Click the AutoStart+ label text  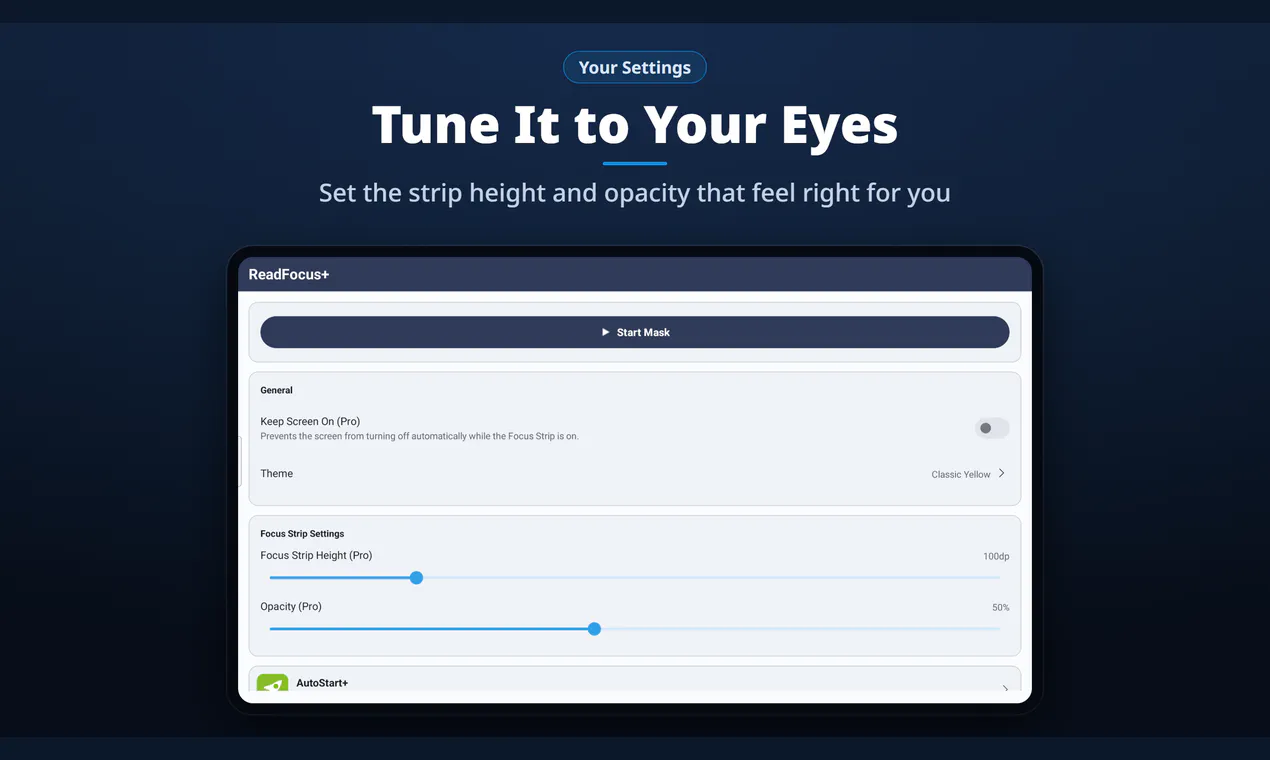point(322,683)
